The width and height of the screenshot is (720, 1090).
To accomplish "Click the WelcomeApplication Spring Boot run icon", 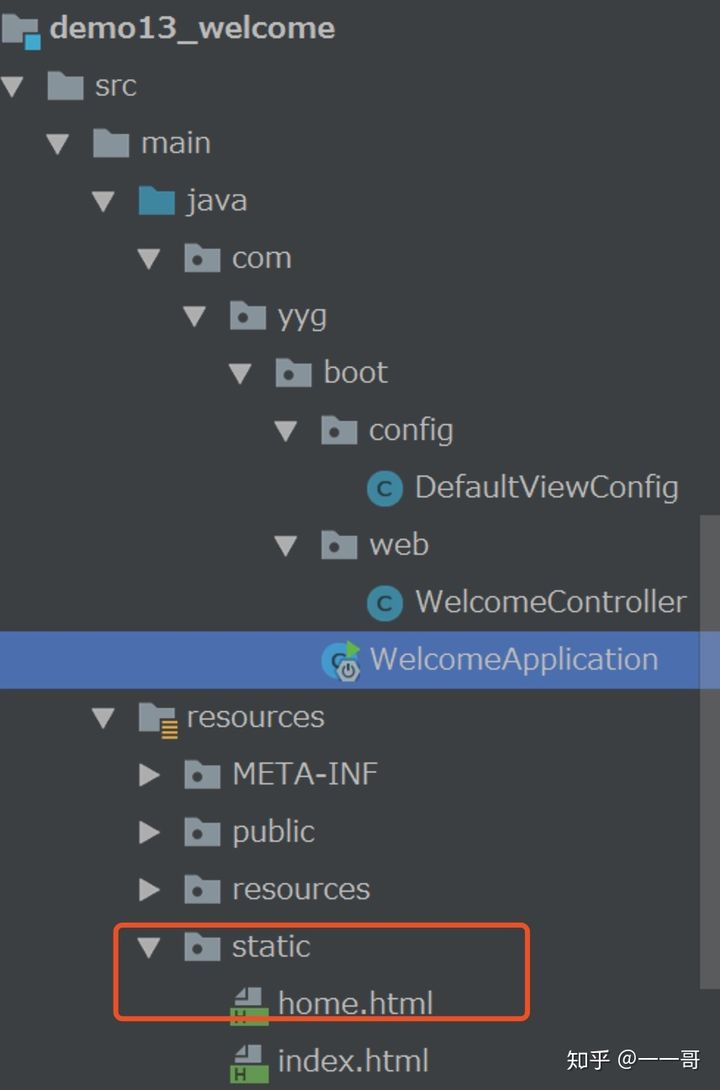I will coord(340,661).
